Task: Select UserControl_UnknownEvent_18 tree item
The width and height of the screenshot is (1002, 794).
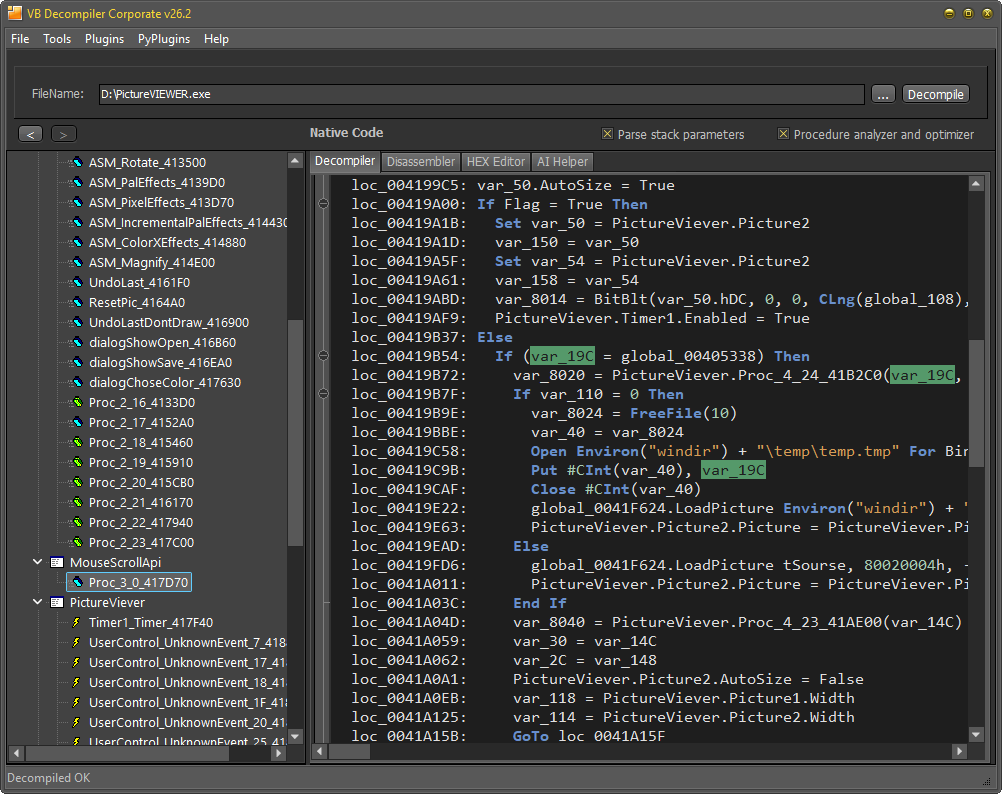Action: [187, 683]
